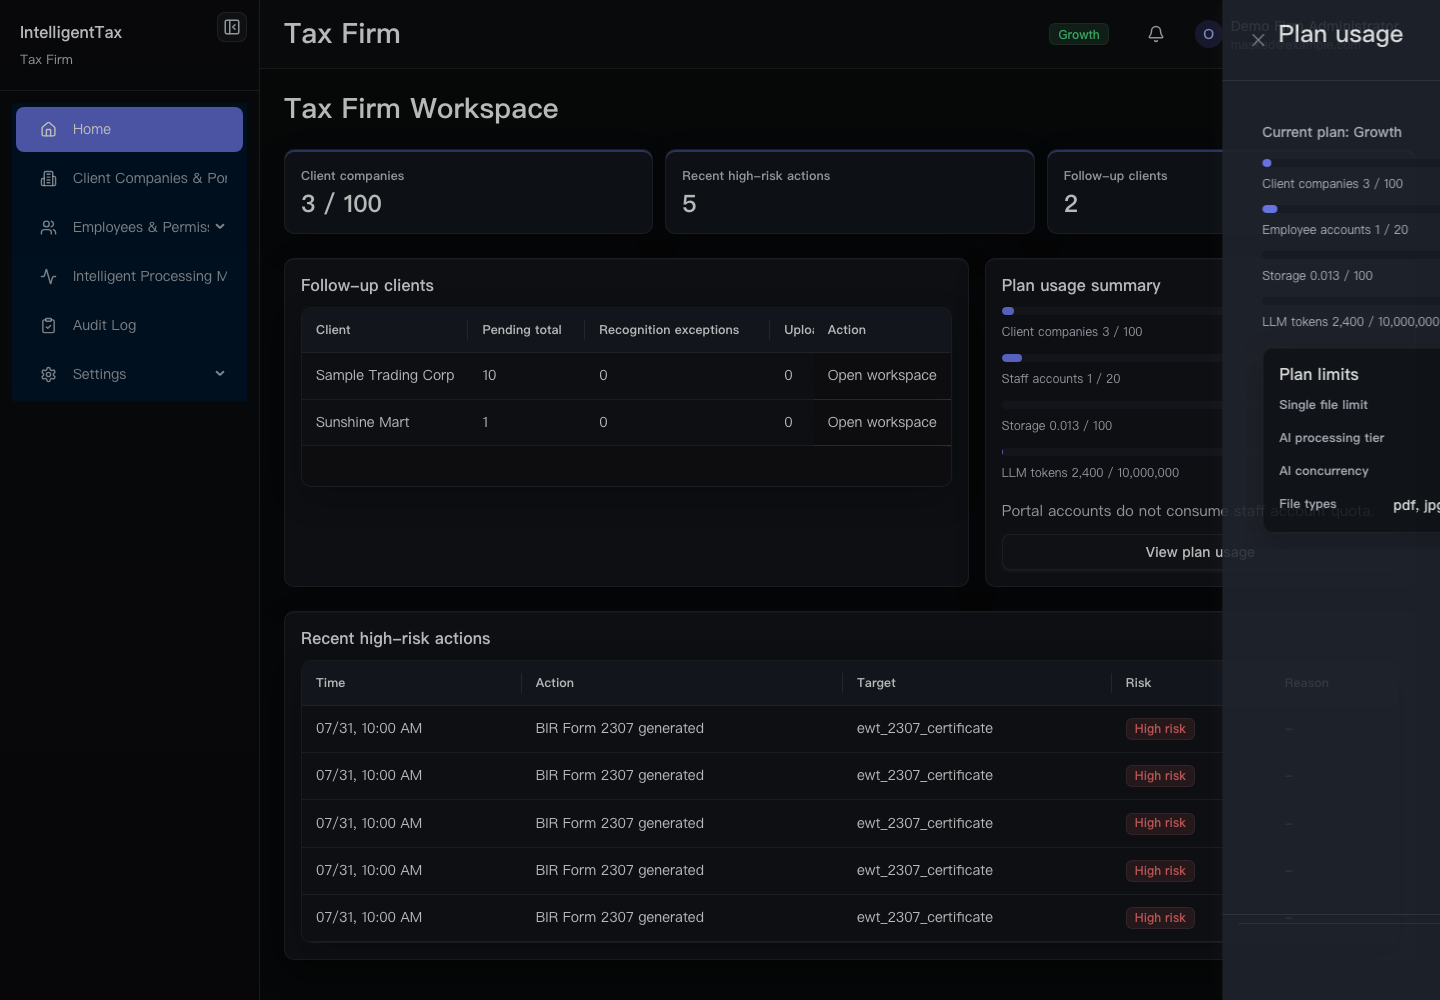Click 'Single file limit' in Plan limits
This screenshot has height=1000, width=1440.
pyautogui.click(x=1323, y=405)
